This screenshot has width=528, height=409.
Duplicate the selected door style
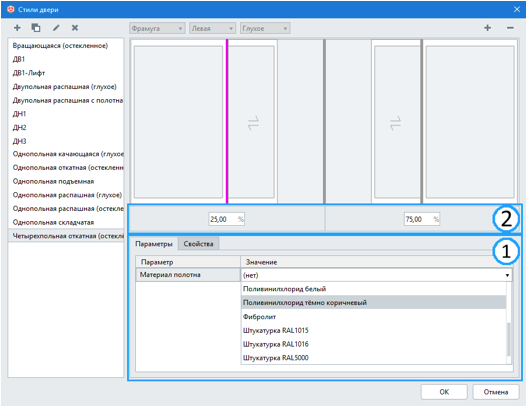click(x=36, y=28)
